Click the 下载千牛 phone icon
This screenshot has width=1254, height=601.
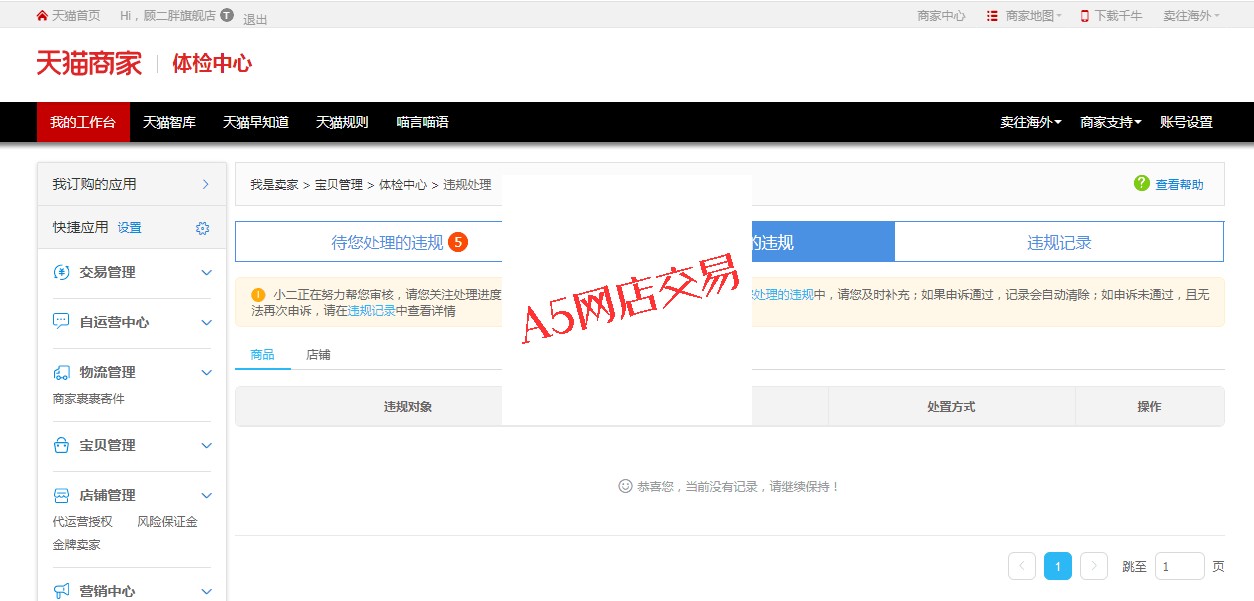[1084, 16]
